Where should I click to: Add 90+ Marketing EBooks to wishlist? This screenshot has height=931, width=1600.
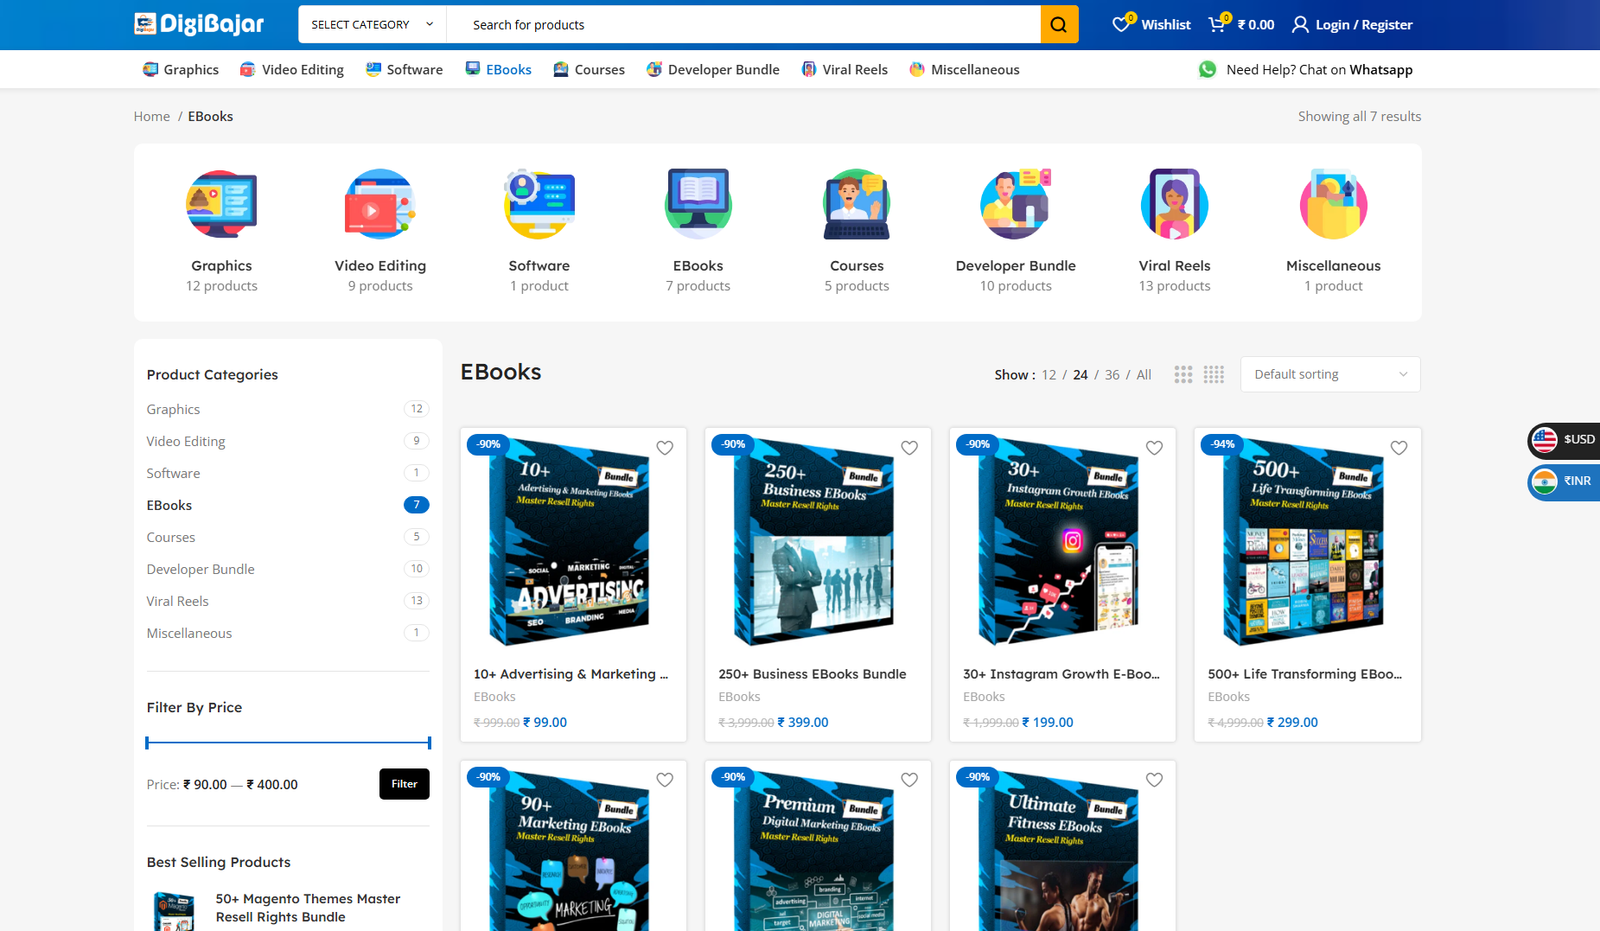(665, 780)
